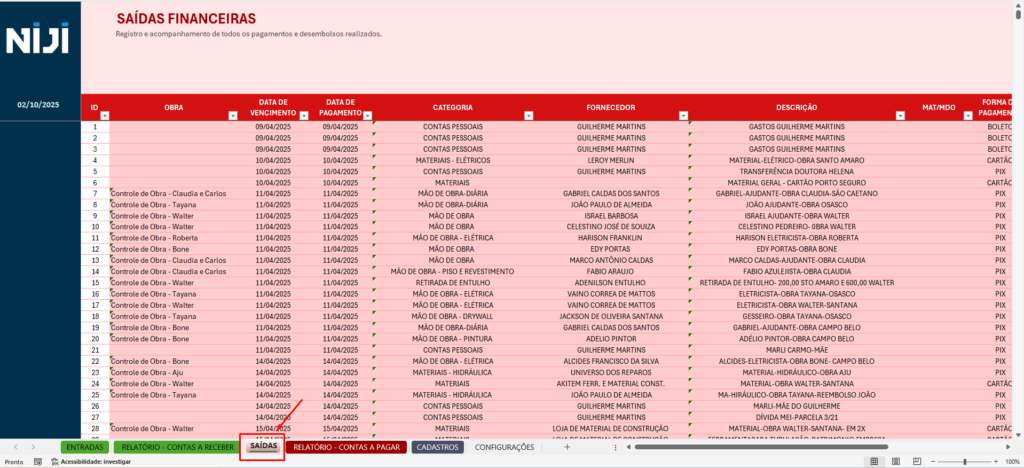Viewport: 1024px width, 468px height.
Task: Click the Normal view icon in status bar
Action: click(873, 462)
